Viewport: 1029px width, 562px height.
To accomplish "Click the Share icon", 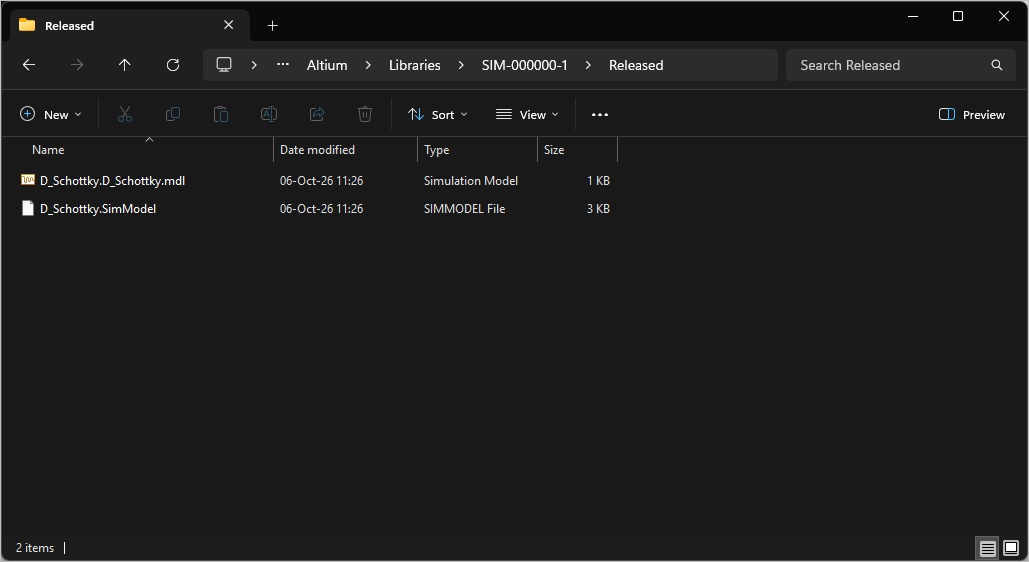I will (x=317, y=114).
